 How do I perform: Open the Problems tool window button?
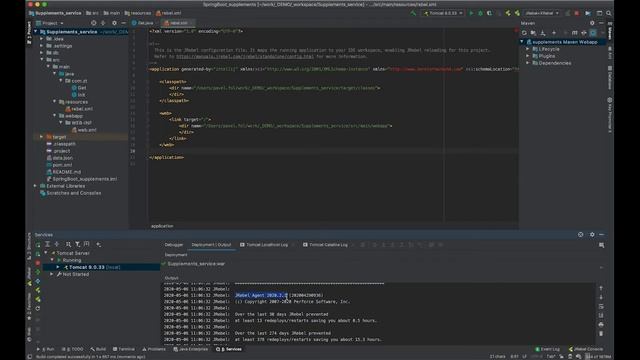tap(154, 349)
